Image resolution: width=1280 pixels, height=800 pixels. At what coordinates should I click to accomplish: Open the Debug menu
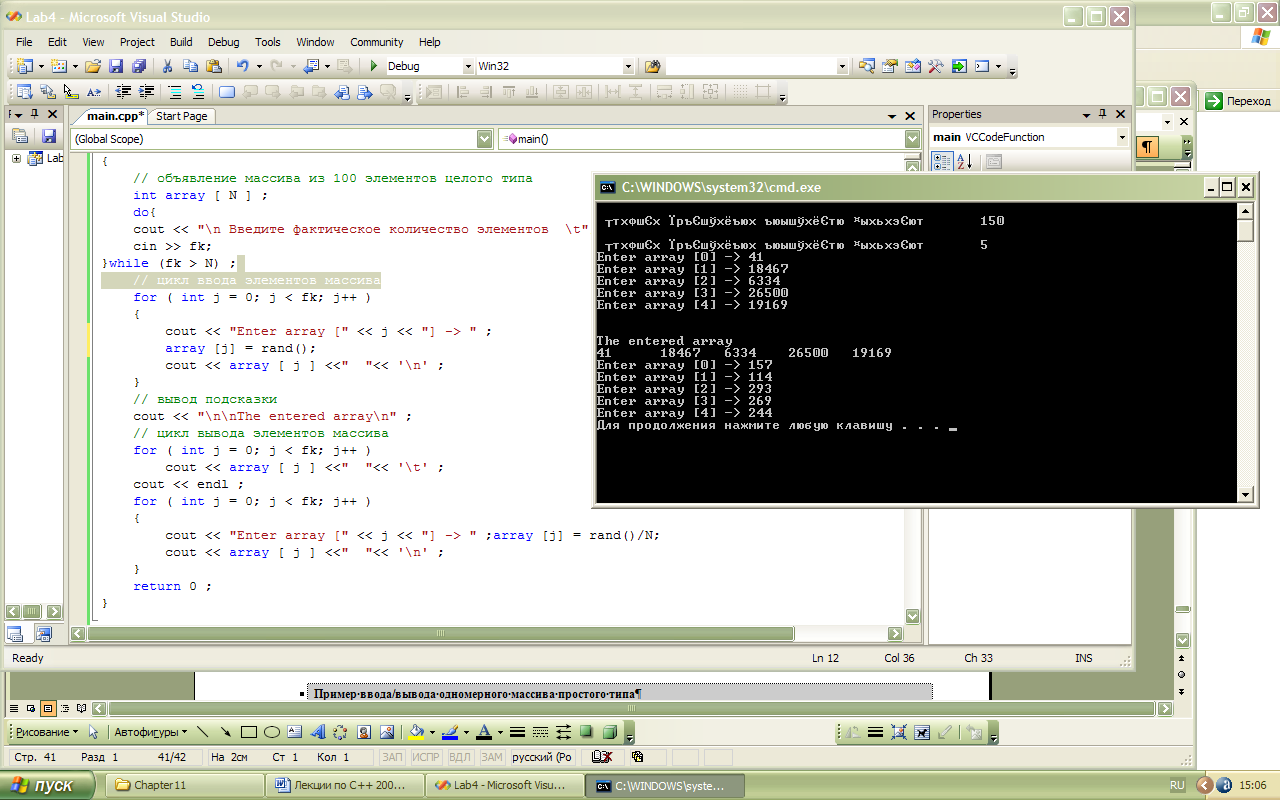pos(224,42)
